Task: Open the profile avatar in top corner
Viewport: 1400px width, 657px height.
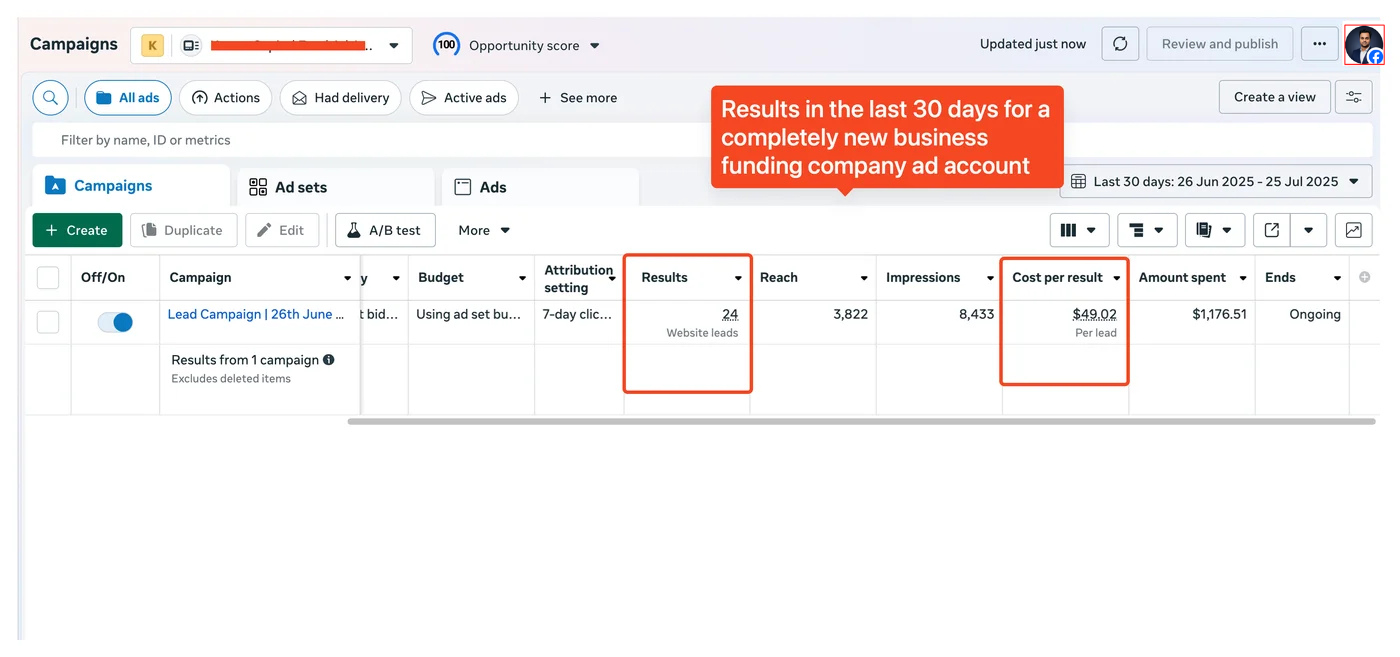Action: click(1364, 45)
